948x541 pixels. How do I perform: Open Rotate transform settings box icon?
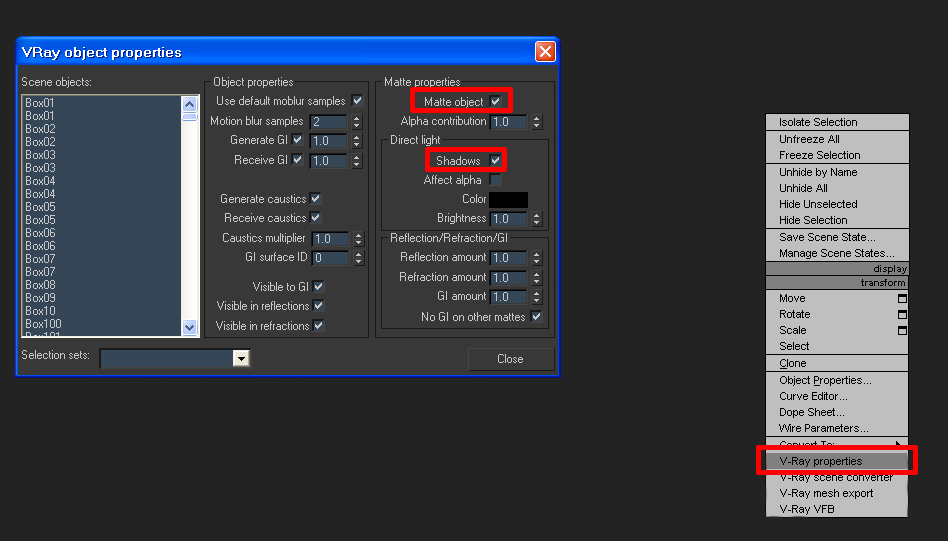[x=902, y=314]
